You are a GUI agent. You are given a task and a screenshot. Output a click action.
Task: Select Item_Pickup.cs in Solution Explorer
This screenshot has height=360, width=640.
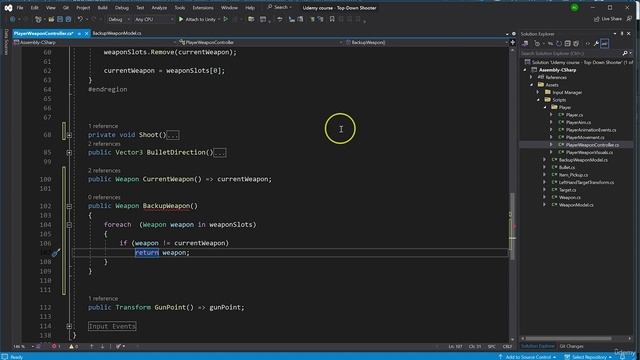coord(573,175)
